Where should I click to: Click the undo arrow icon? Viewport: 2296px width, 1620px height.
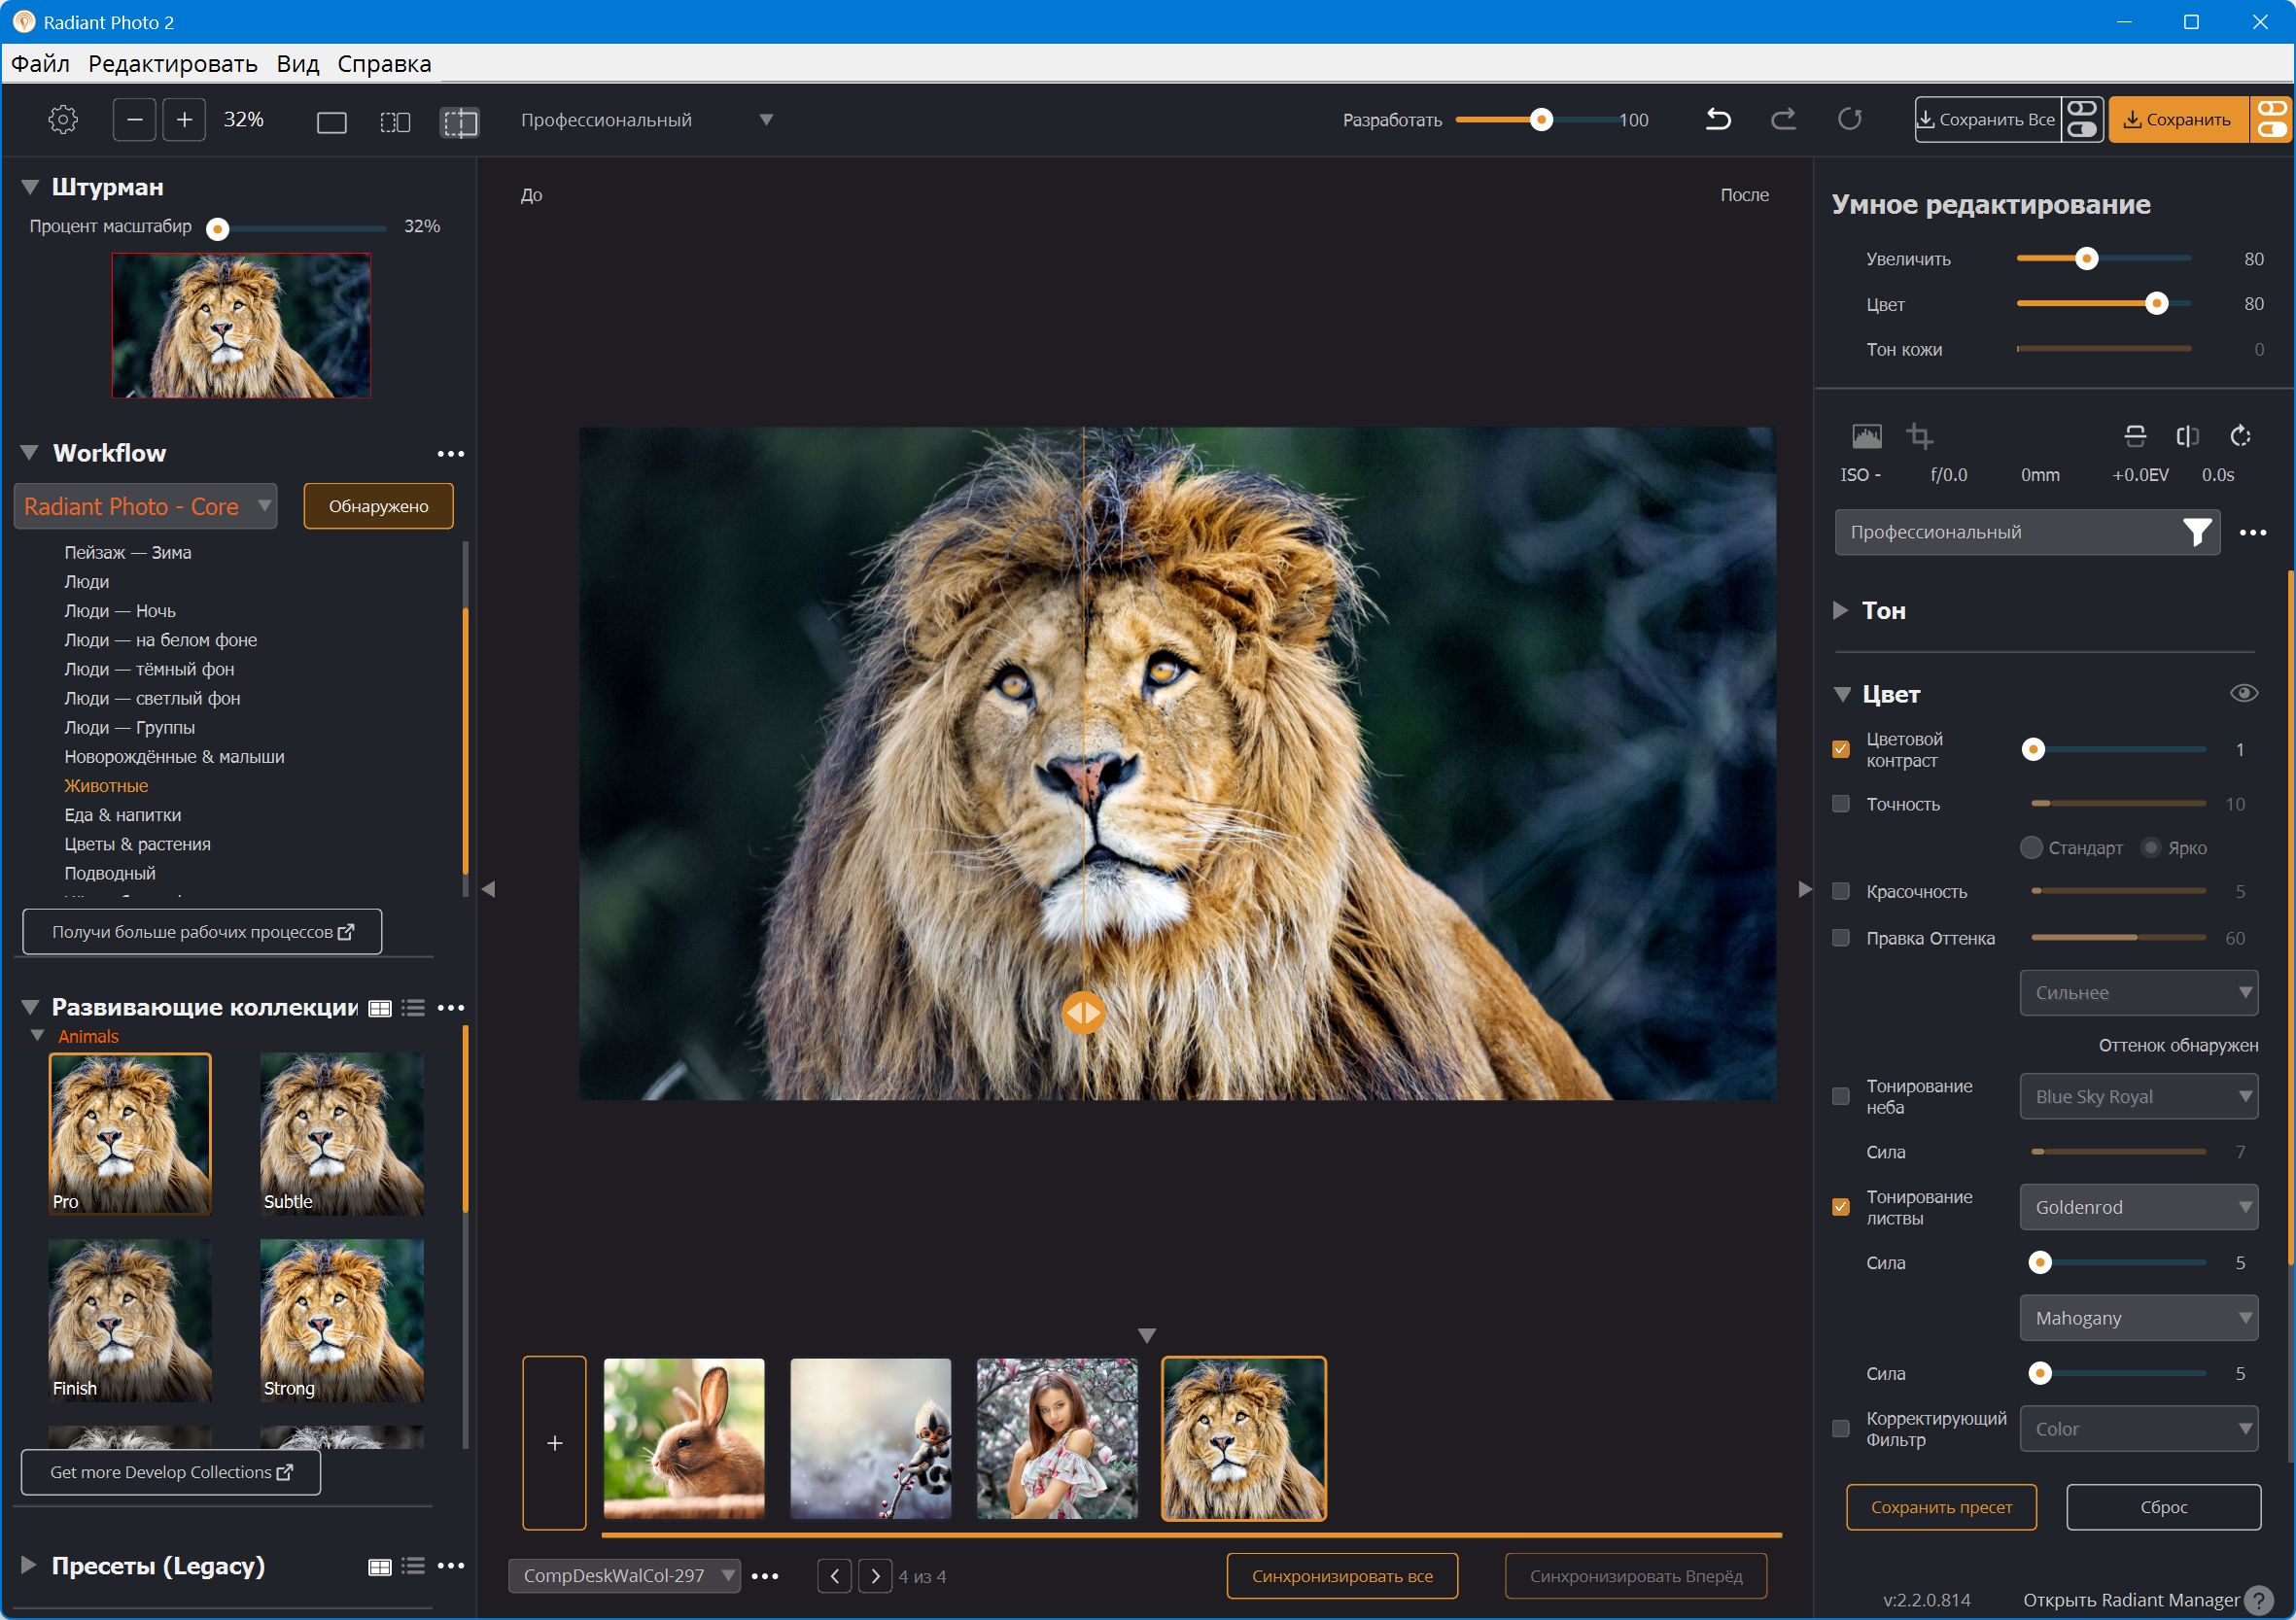click(x=1718, y=120)
